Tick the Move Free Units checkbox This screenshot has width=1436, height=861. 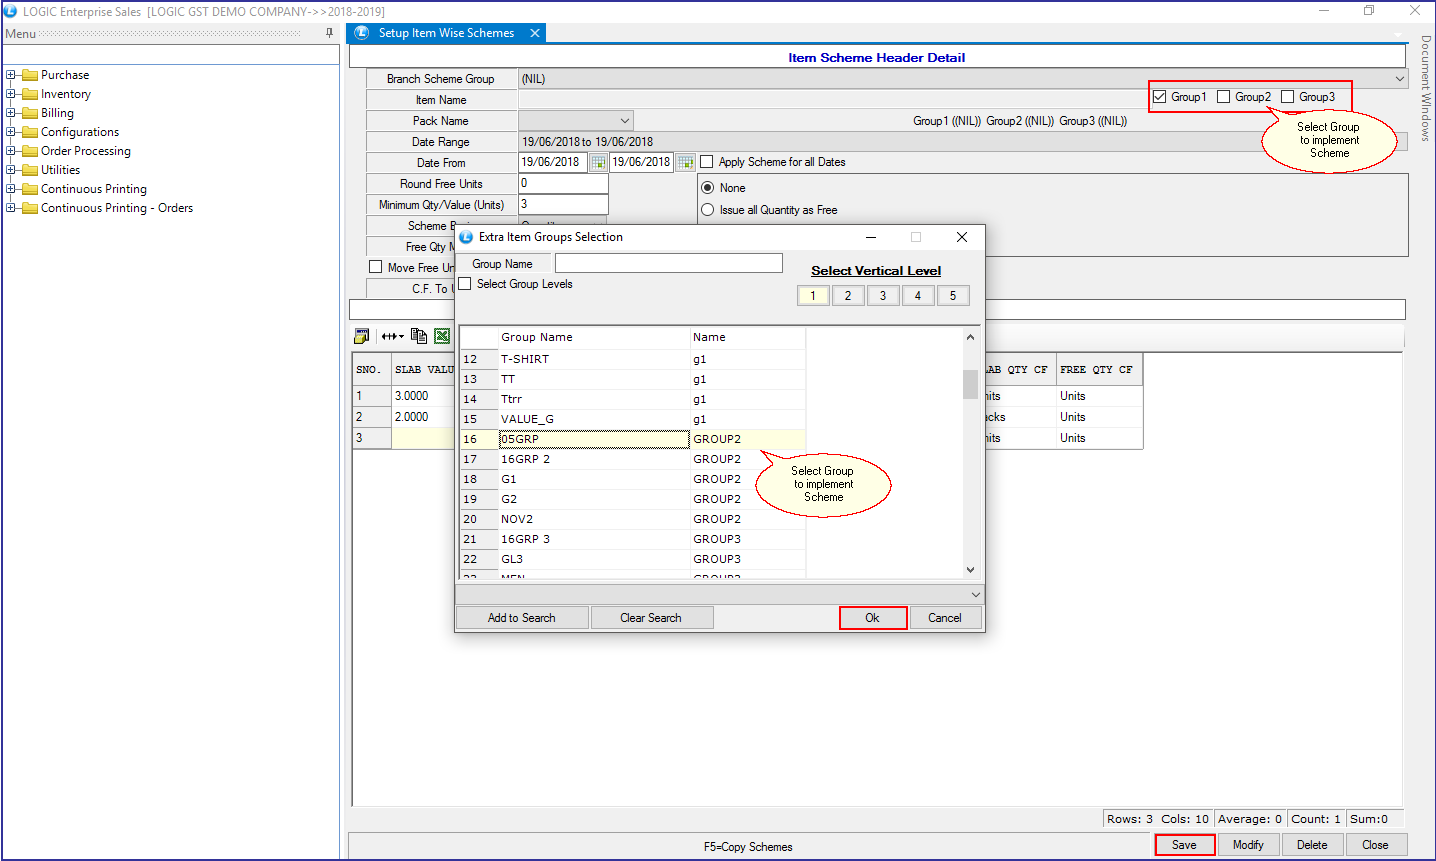pos(376,267)
